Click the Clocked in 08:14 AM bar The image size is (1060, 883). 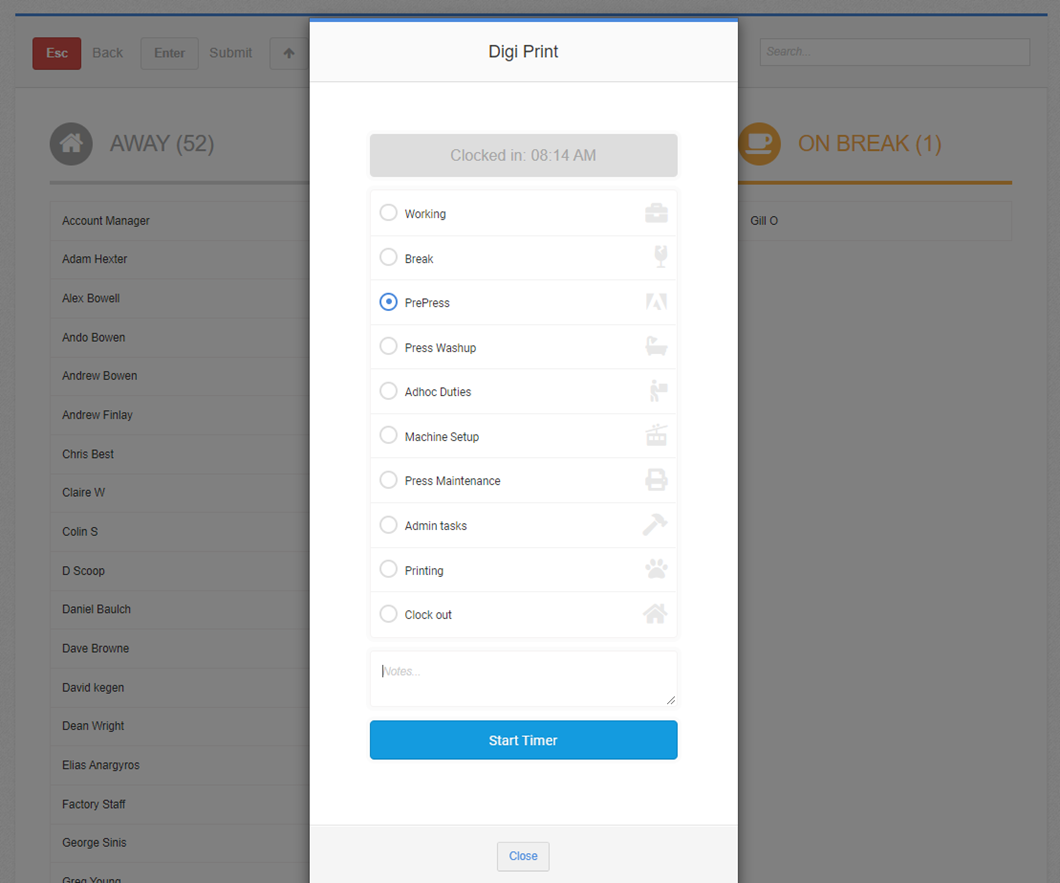(x=523, y=156)
